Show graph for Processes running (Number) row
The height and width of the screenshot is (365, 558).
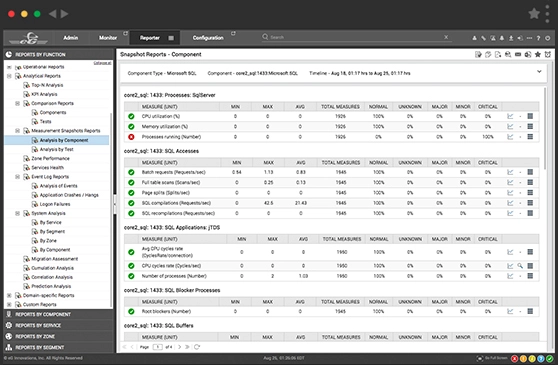click(x=510, y=137)
